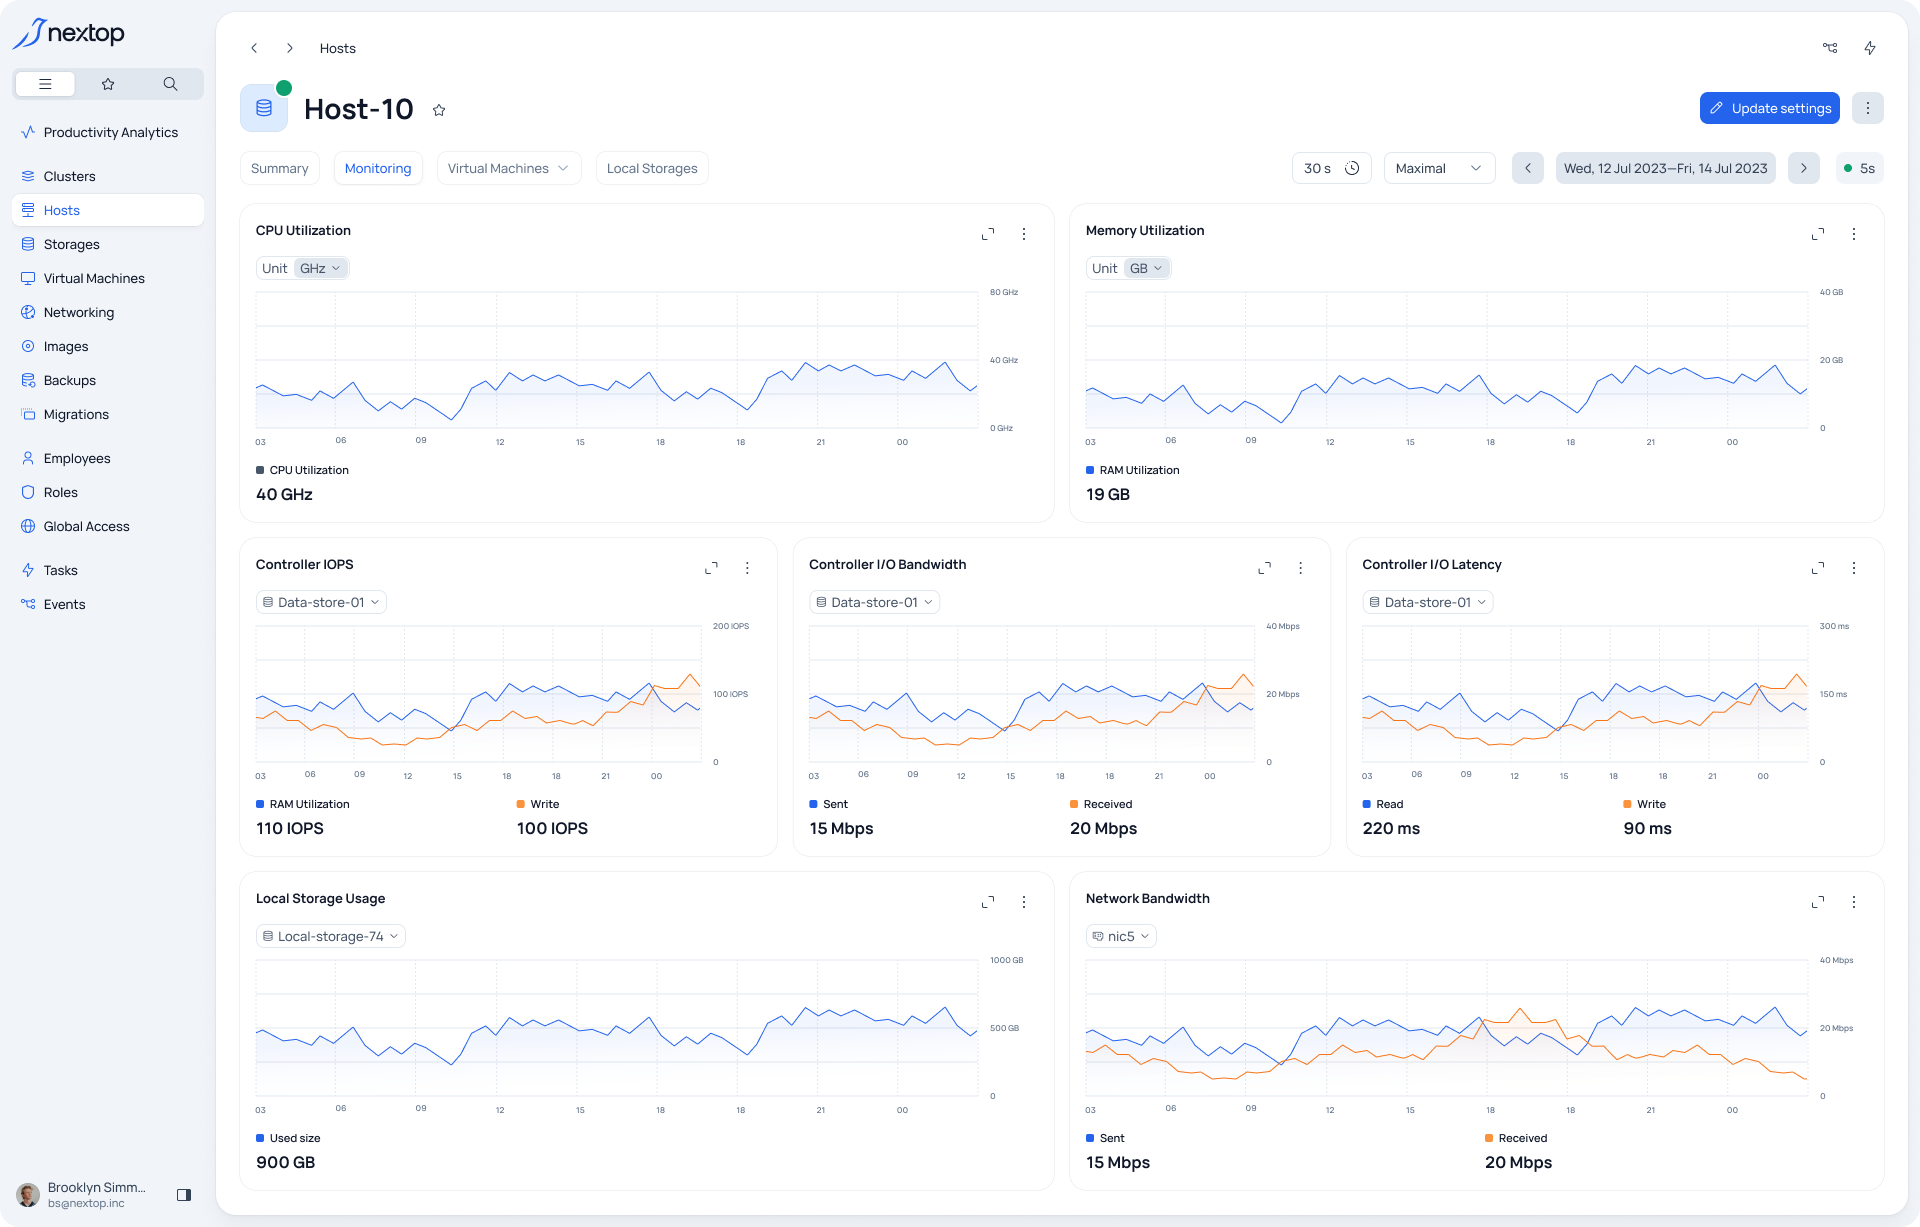Open date range Wed, 12 Jul 2023 picker
Image resolution: width=1920 pixels, height=1227 pixels.
click(x=1665, y=168)
